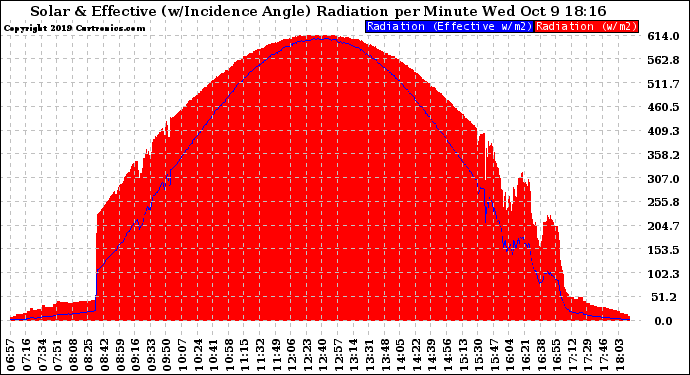Click the 09:16 time label
Image resolution: width=690 pixels, height=375 pixels.
coord(136,355)
